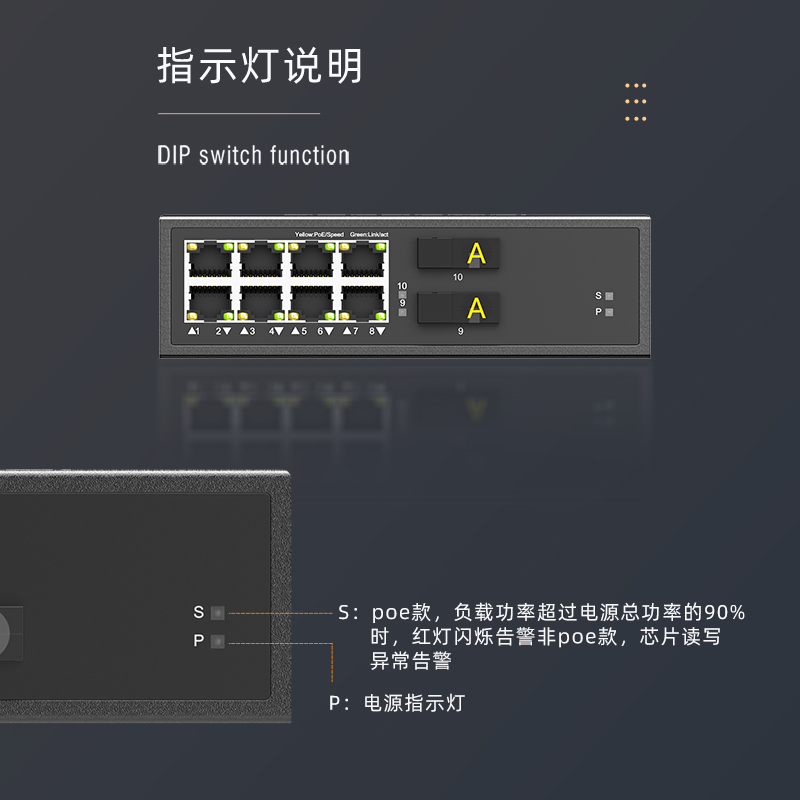Click the 指示灯说明 heading
The image size is (800, 800).
(x=260, y=65)
